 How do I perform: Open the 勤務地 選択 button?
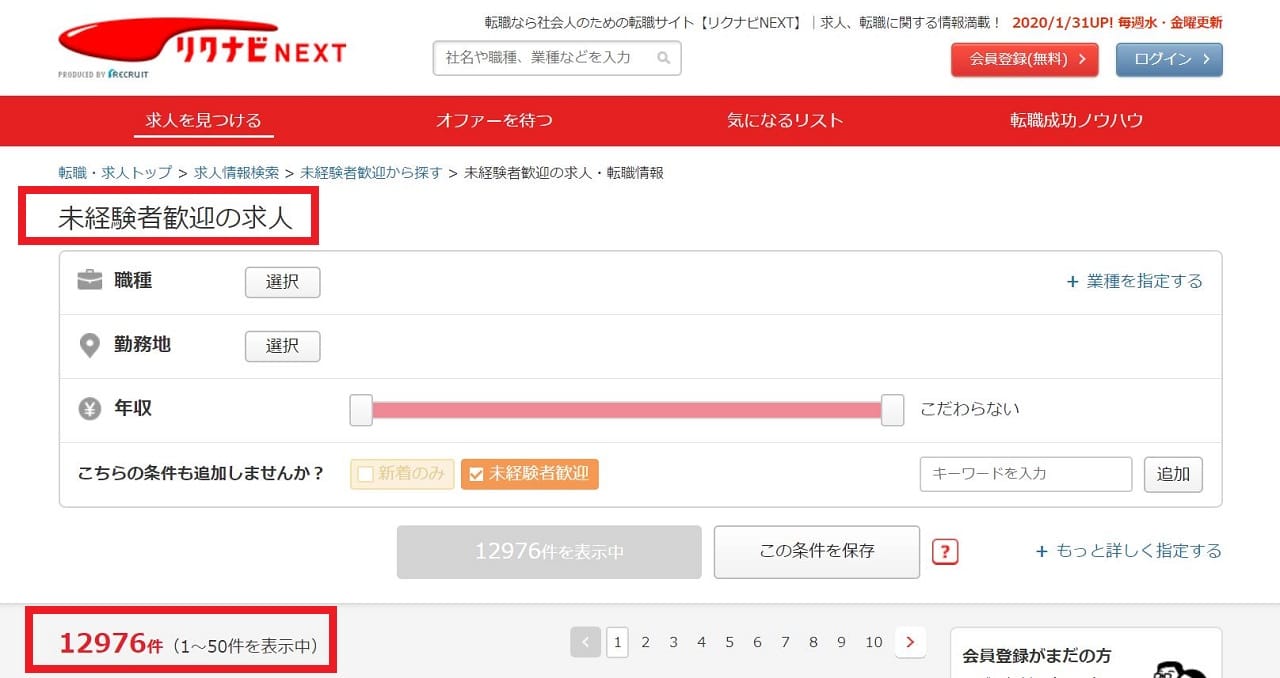coord(282,346)
